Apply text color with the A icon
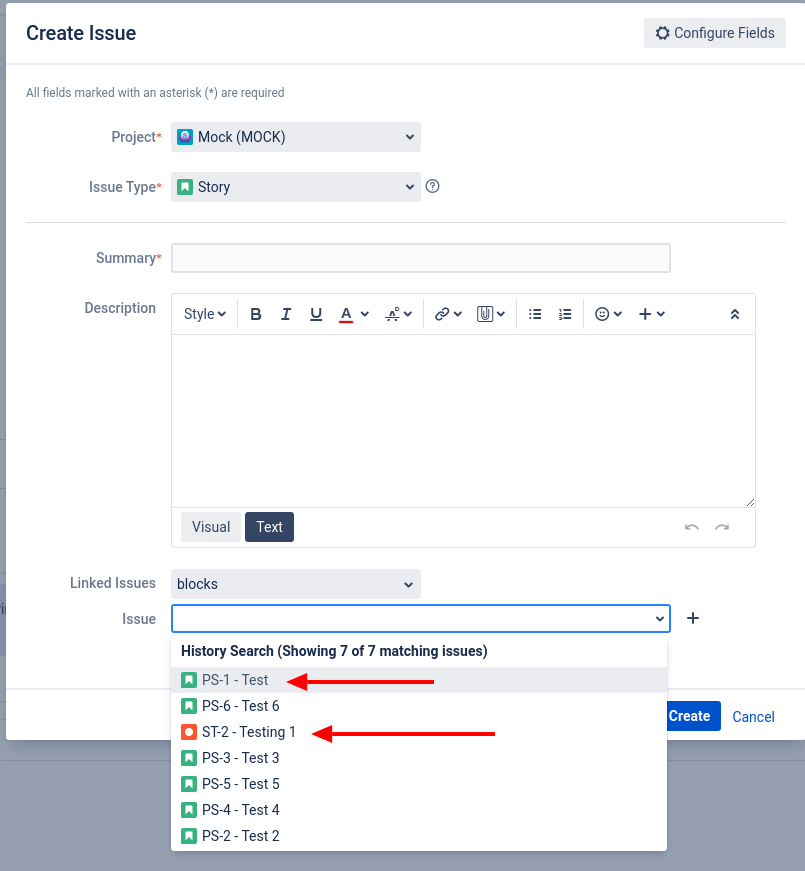This screenshot has width=805, height=871. tap(346, 314)
